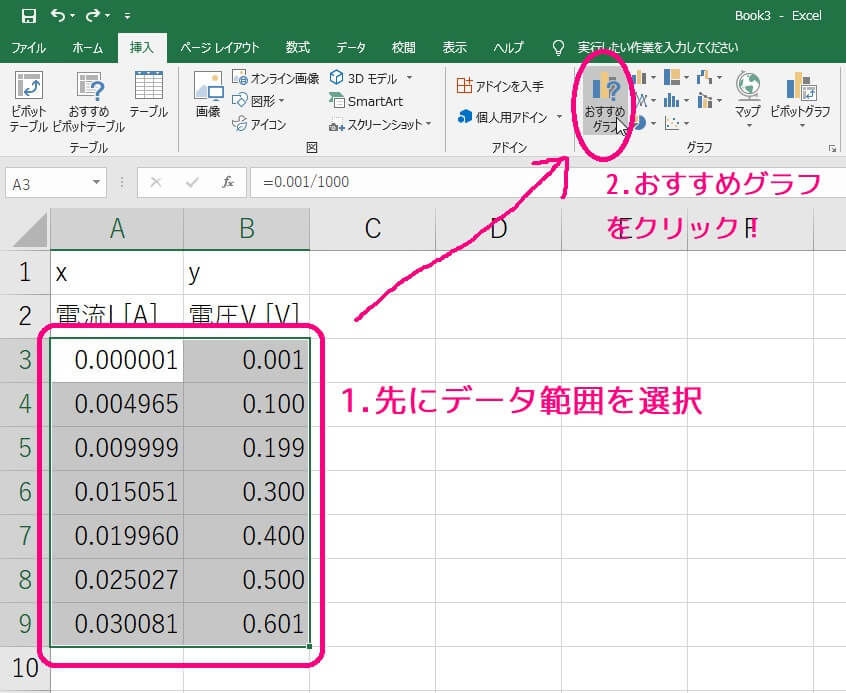The width and height of the screenshot is (846, 693).
Task: Expand the Name Box dropdown arrow
Action: pos(96,182)
